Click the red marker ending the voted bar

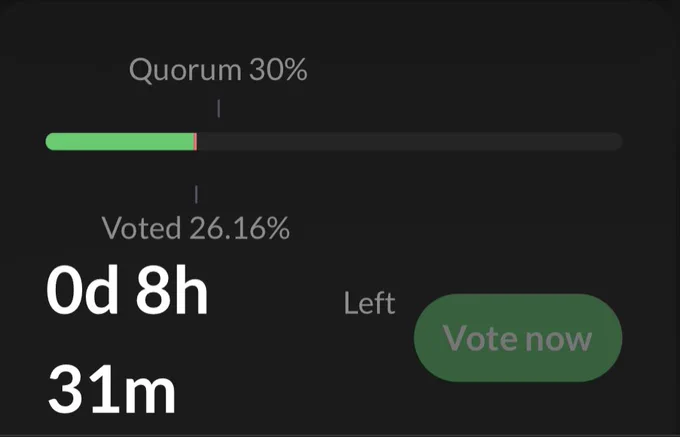pos(196,142)
